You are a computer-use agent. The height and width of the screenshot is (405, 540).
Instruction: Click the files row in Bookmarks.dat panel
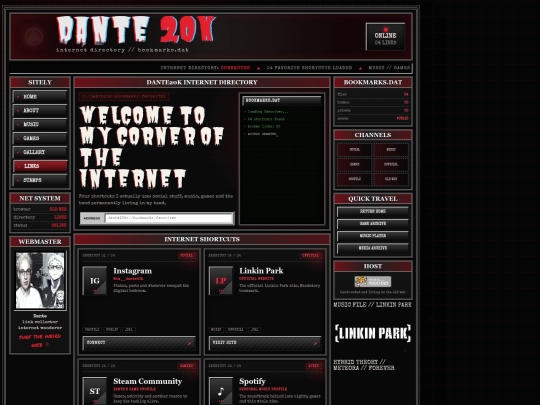coord(373,94)
